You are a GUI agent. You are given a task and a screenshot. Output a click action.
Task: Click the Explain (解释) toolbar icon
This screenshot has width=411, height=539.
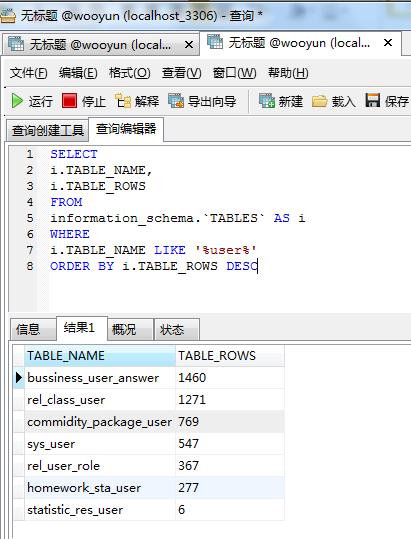click(123, 101)
